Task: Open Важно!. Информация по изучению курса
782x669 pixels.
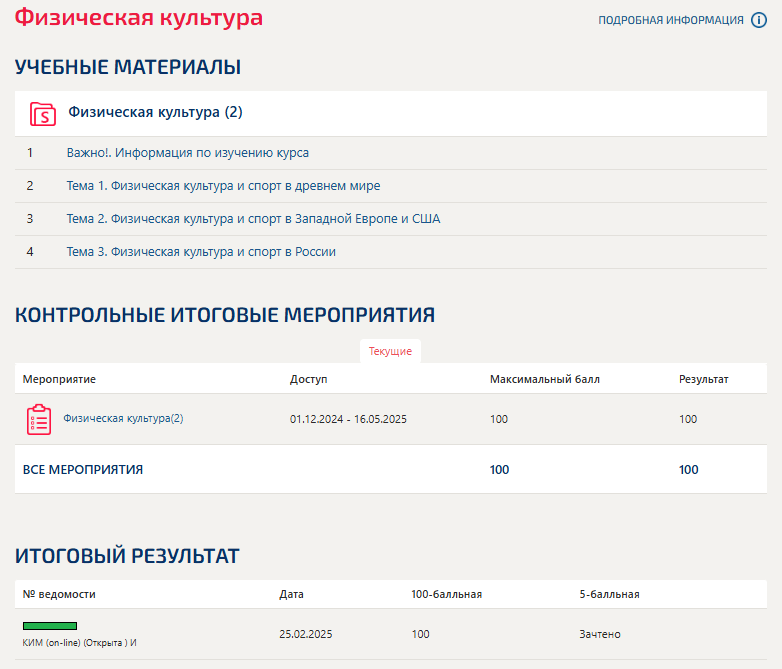Action: [188, 153]
